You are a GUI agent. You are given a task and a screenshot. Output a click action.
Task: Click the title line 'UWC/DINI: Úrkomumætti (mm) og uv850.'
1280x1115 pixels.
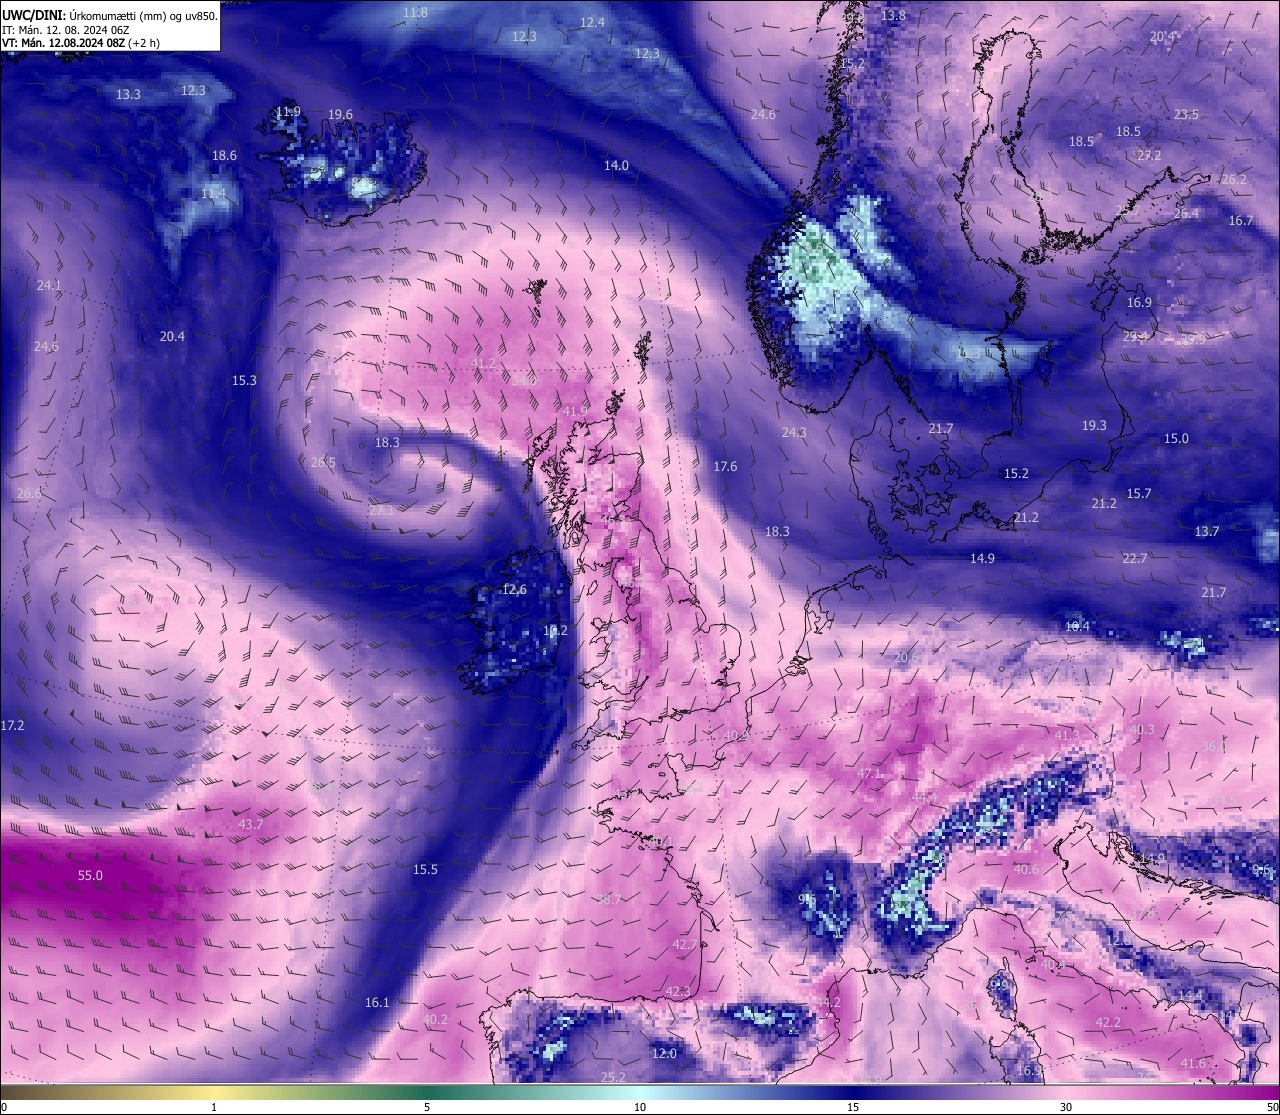tap(110, 16)
